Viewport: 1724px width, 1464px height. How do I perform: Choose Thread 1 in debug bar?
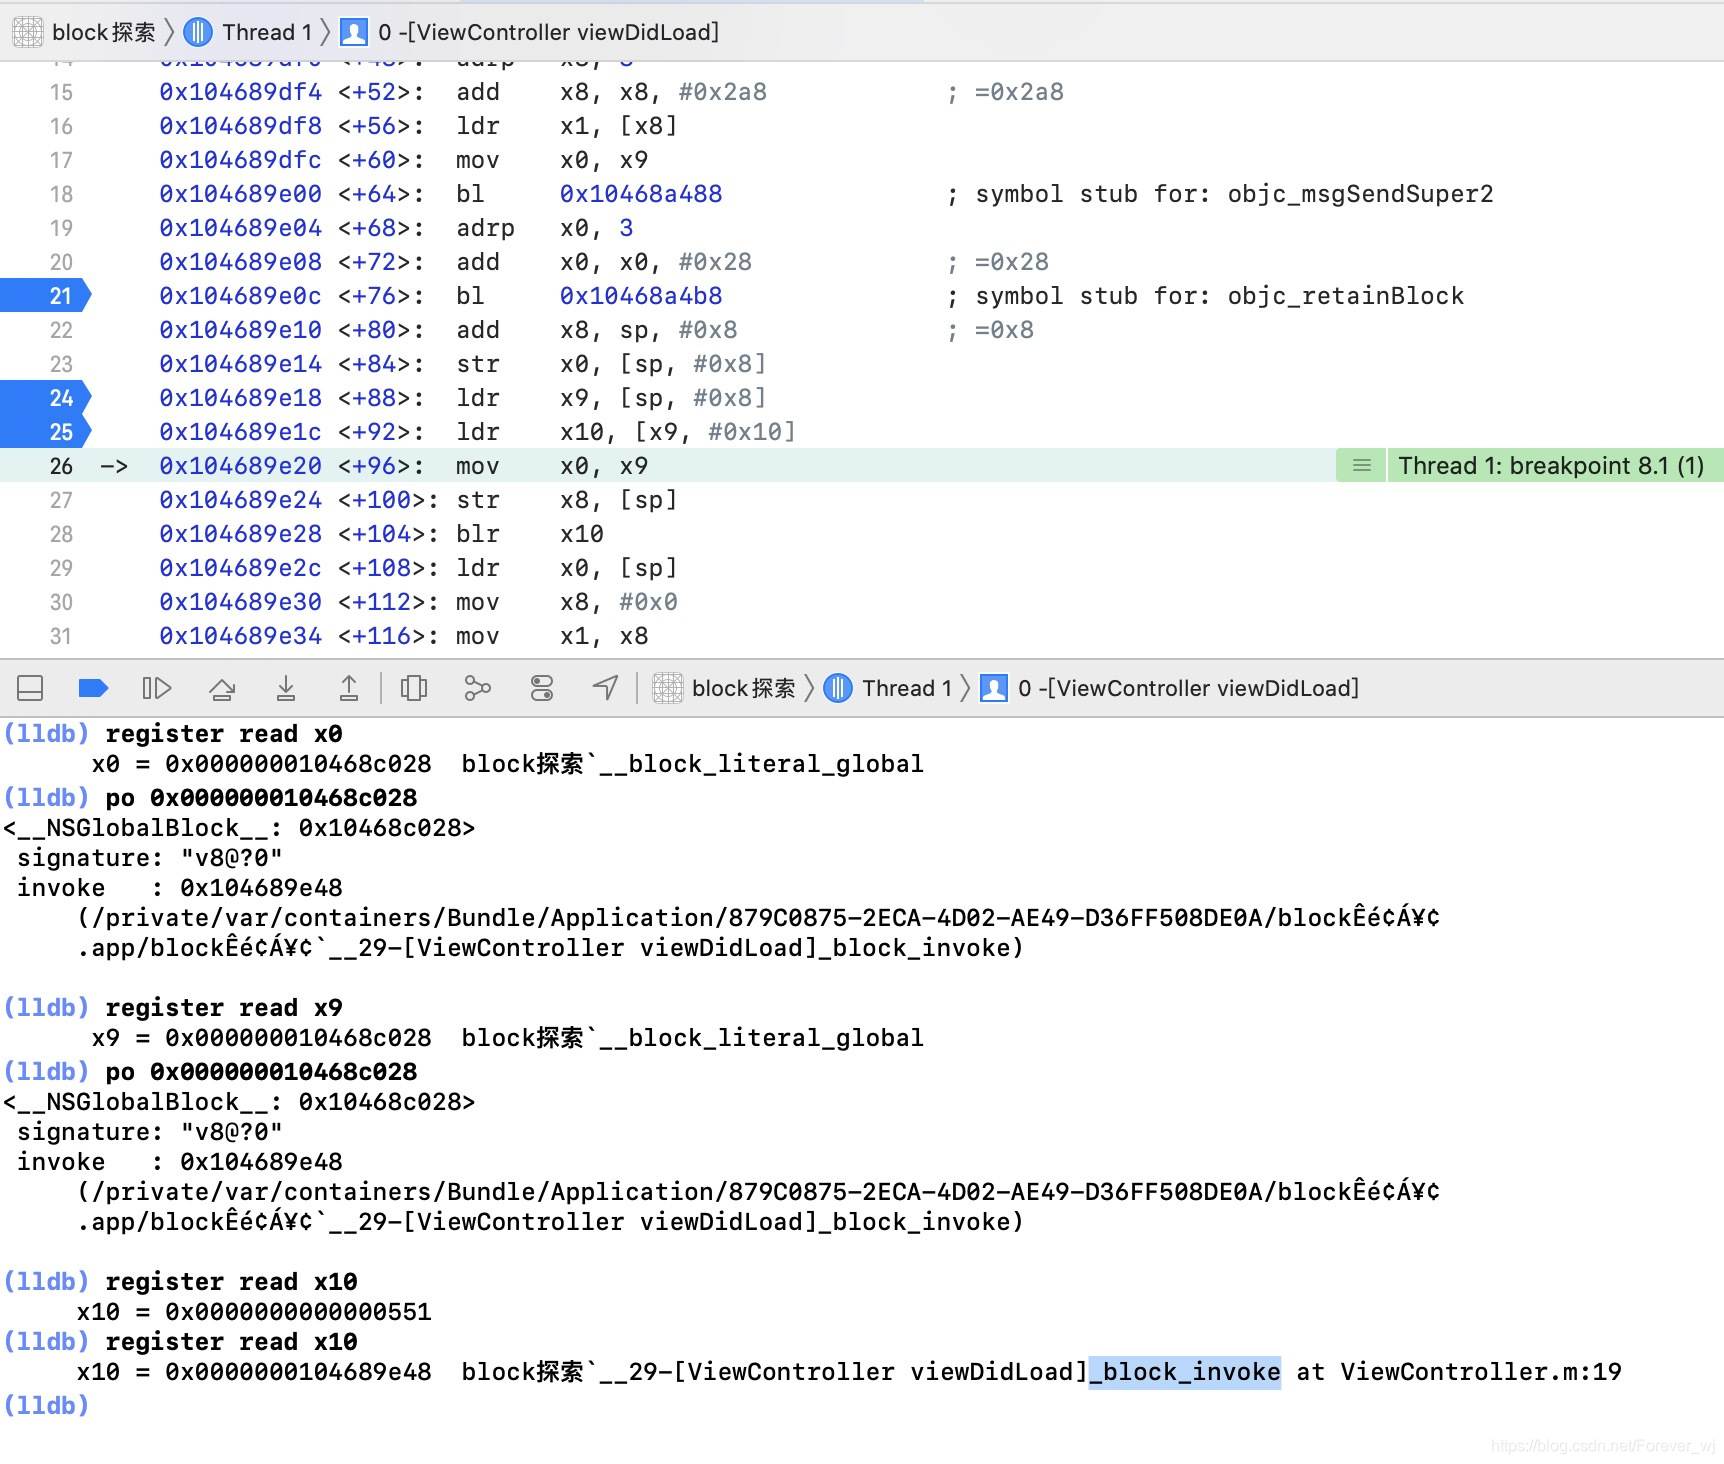888,688
